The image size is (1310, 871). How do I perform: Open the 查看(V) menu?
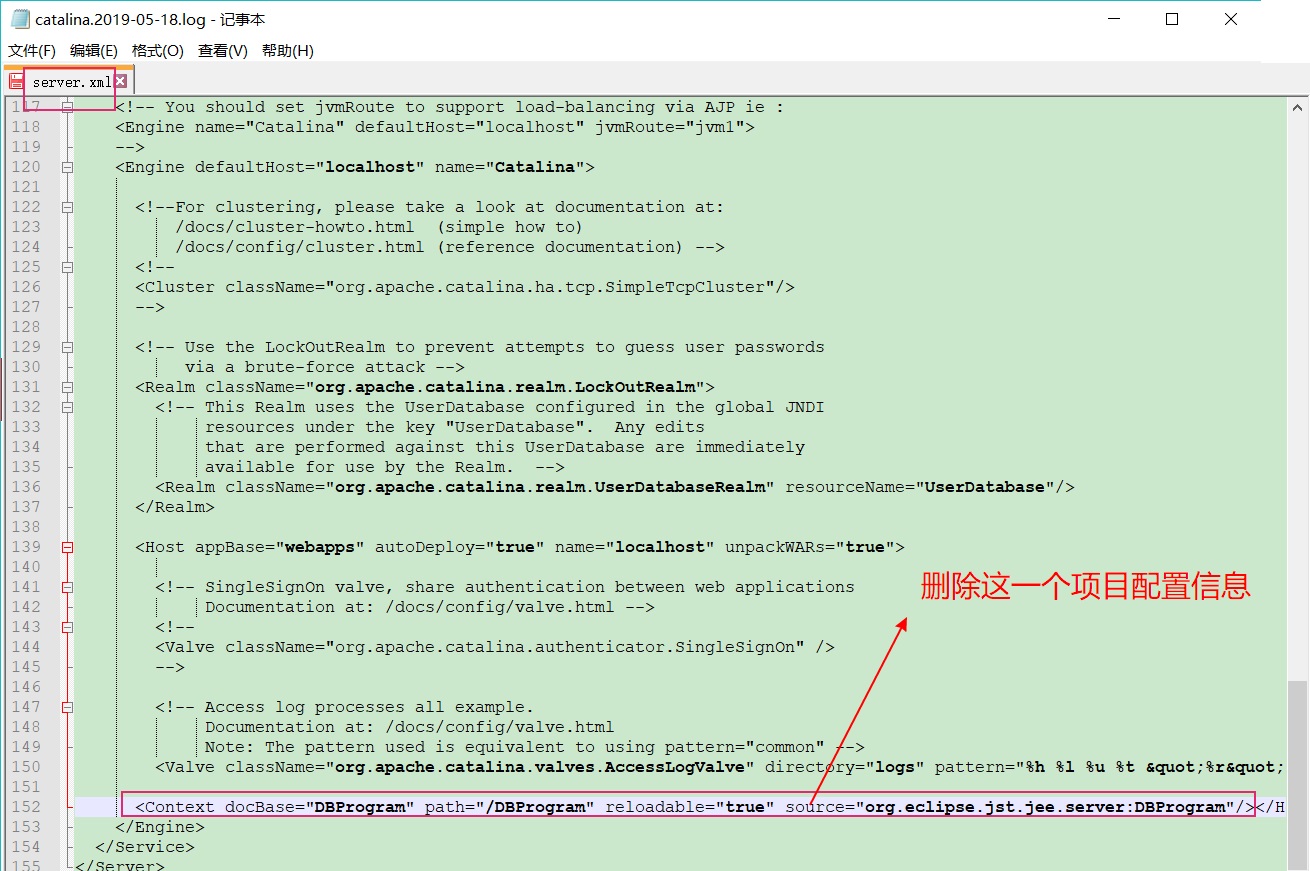coord(222,51)
